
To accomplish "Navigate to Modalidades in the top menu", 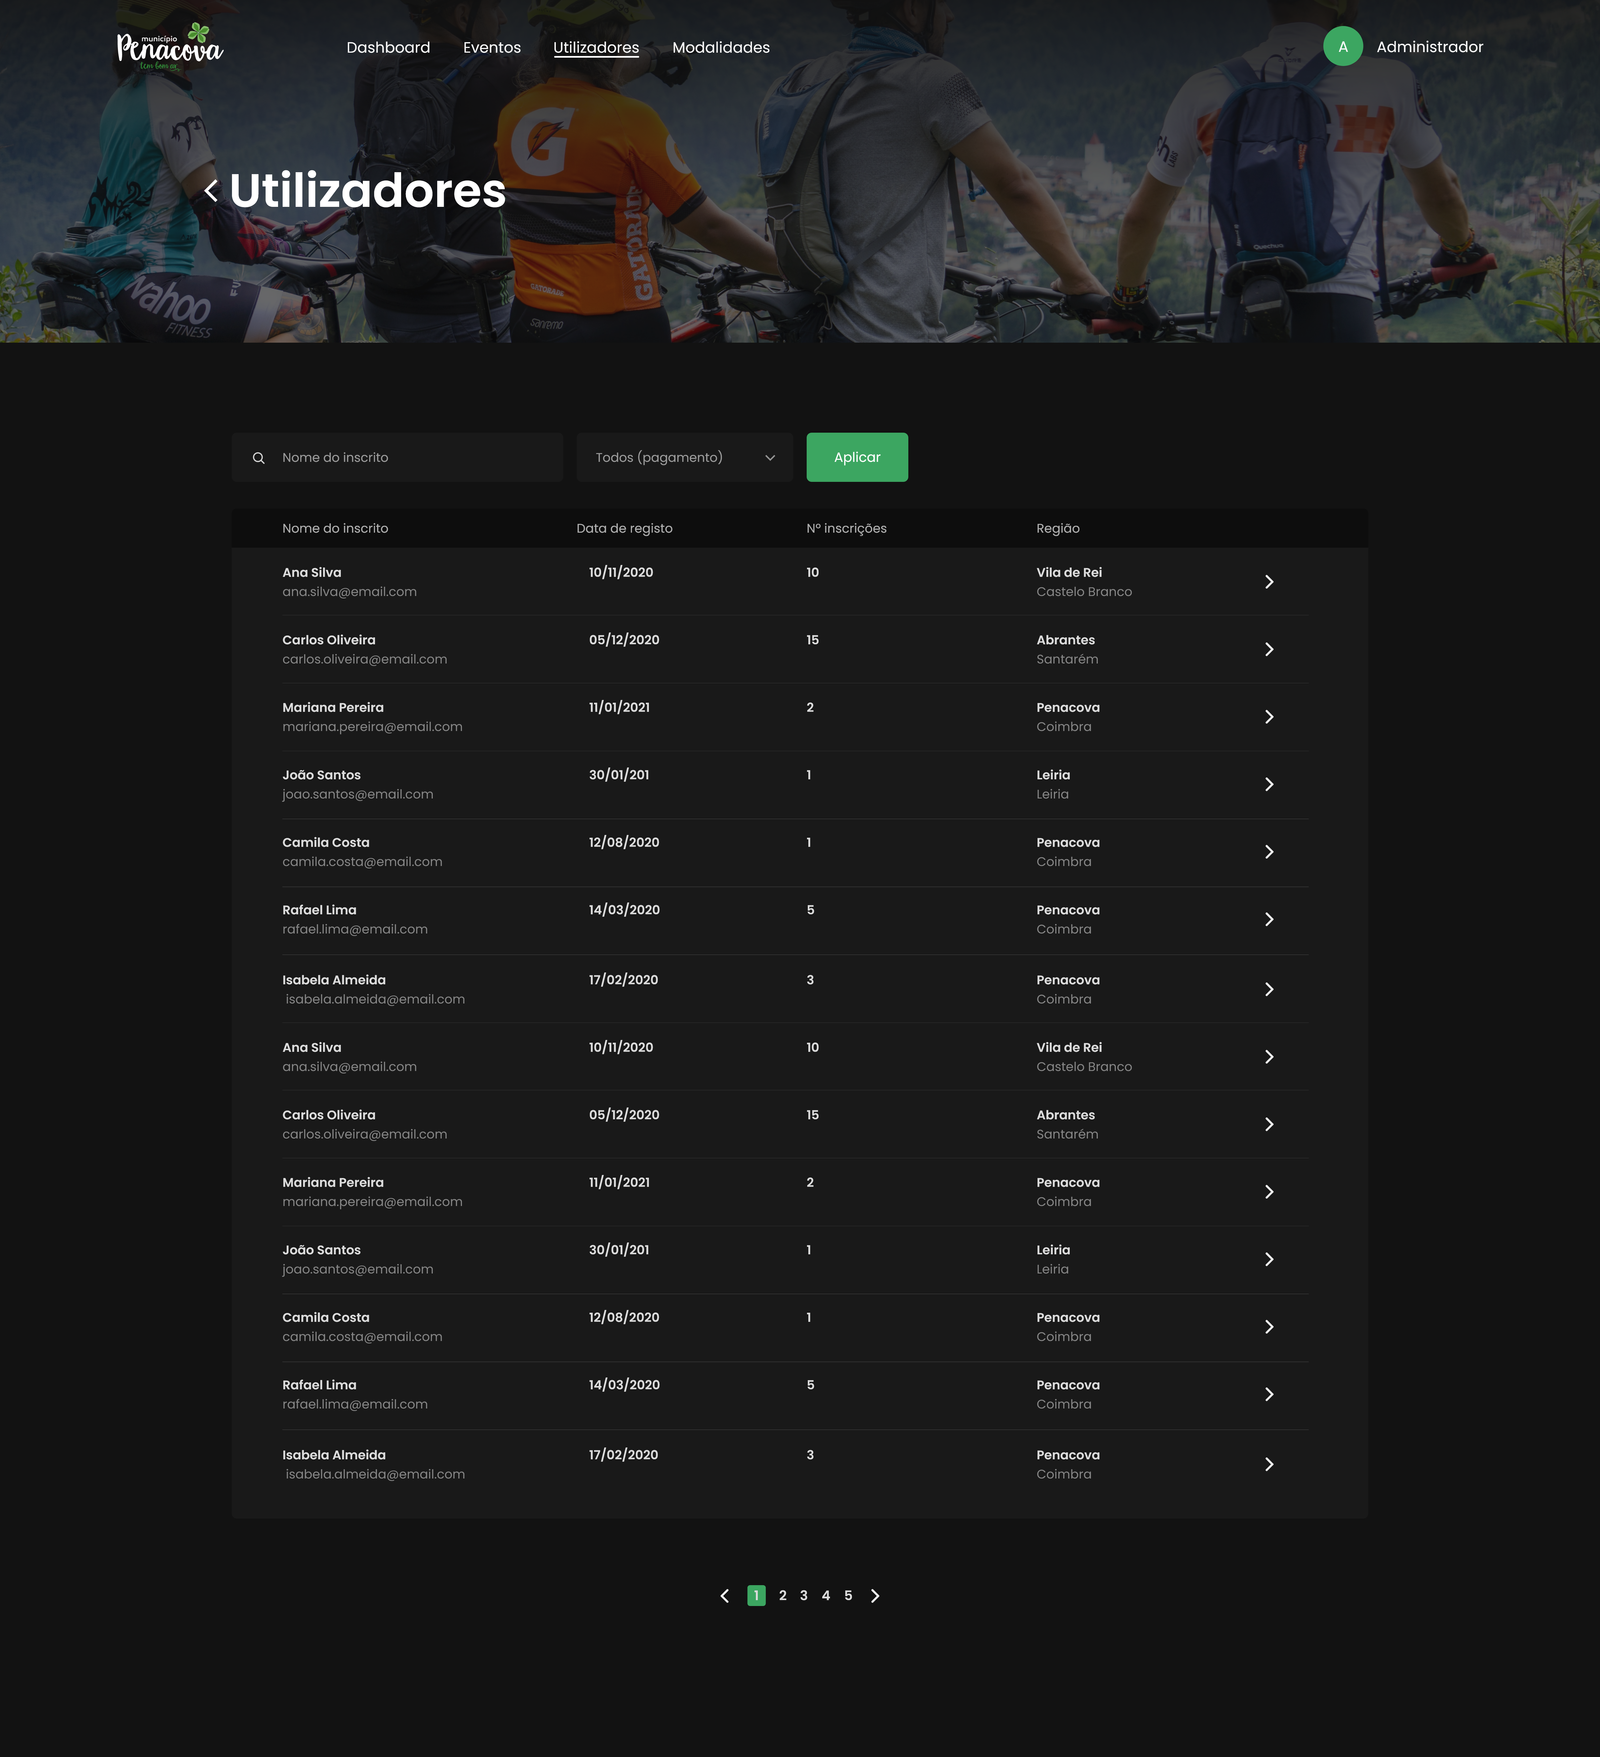I will tap(720, 48).
